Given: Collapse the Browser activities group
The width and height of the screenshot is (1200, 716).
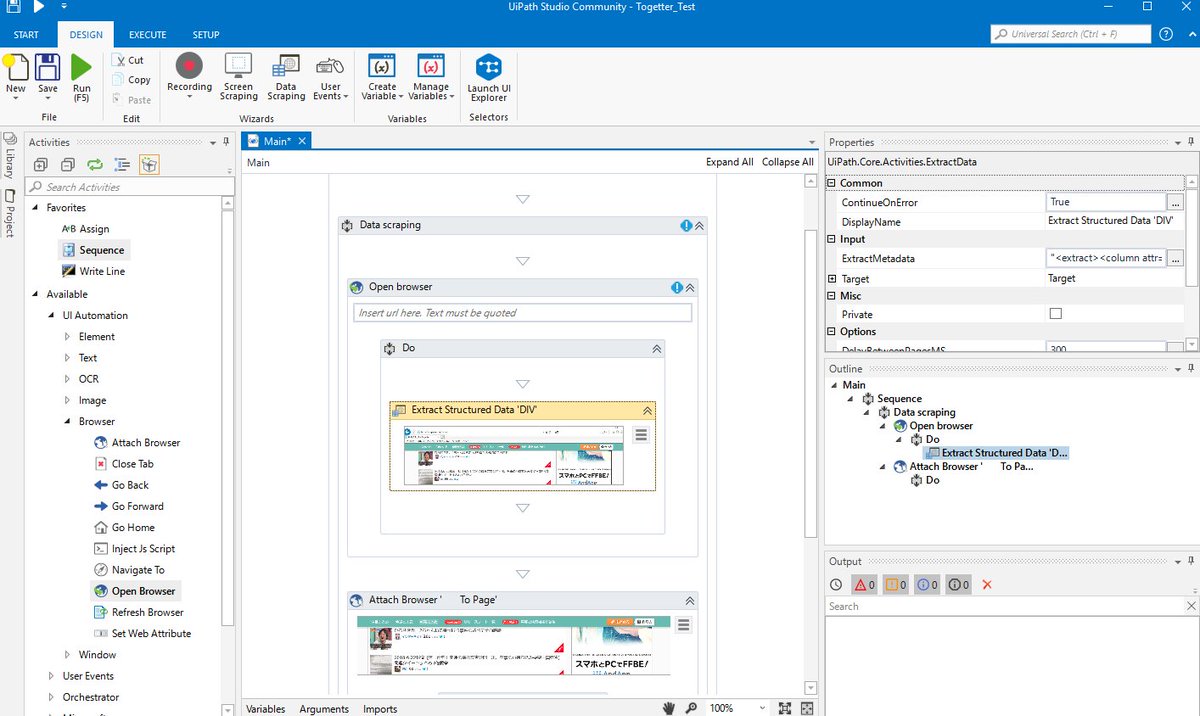Looking at the screenshot, I should pyautogui.click(x=69, y=422).
